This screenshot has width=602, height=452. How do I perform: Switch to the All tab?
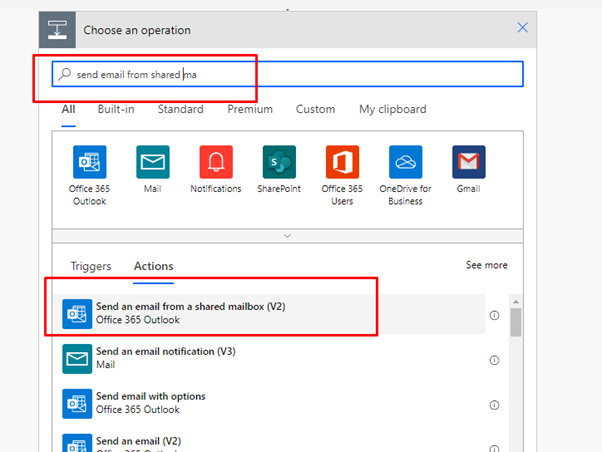[x=68, y=109]
